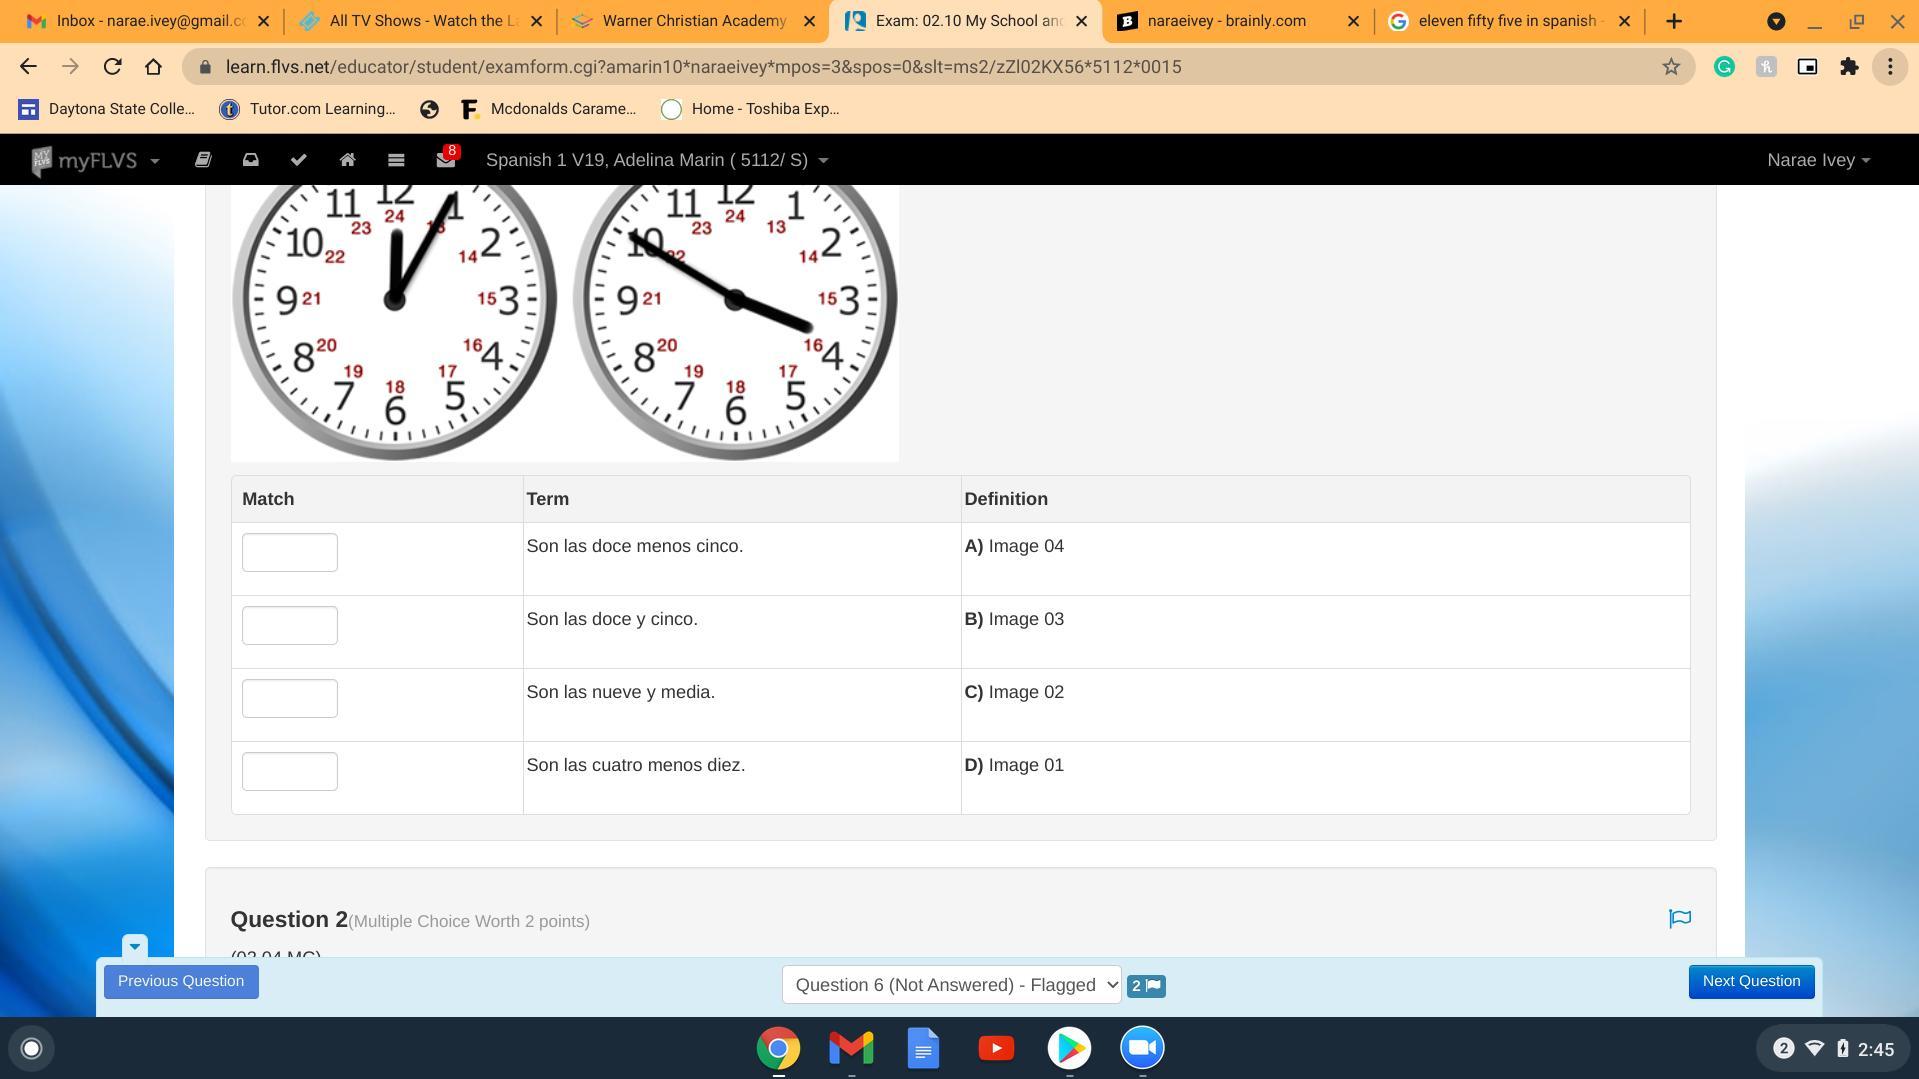The height and width of the screenshot is (1079, 1919).
Task: Click the blue down-arrow expander at left
Action: (135, 946)
